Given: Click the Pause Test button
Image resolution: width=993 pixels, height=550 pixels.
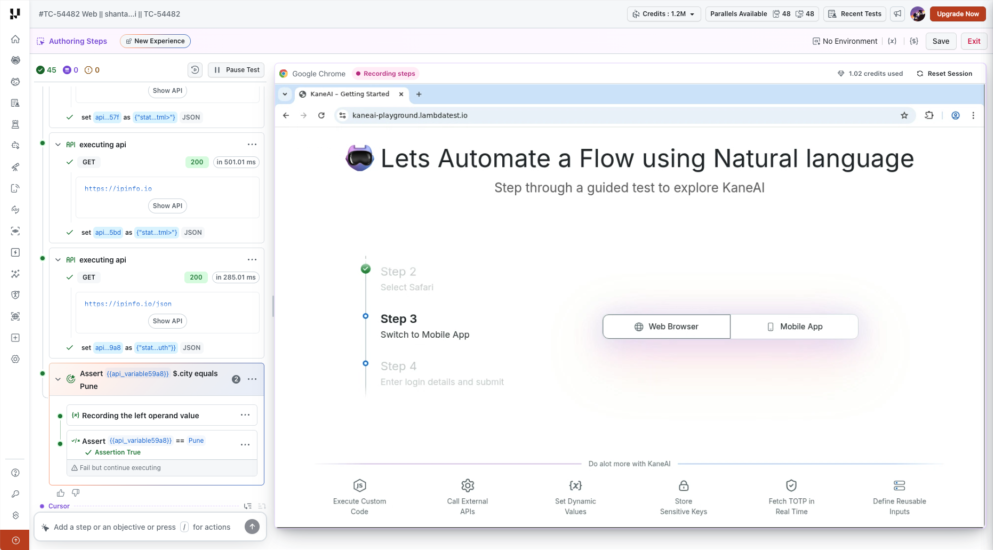Looking at the screenshot, I should (x=237, y=70).
